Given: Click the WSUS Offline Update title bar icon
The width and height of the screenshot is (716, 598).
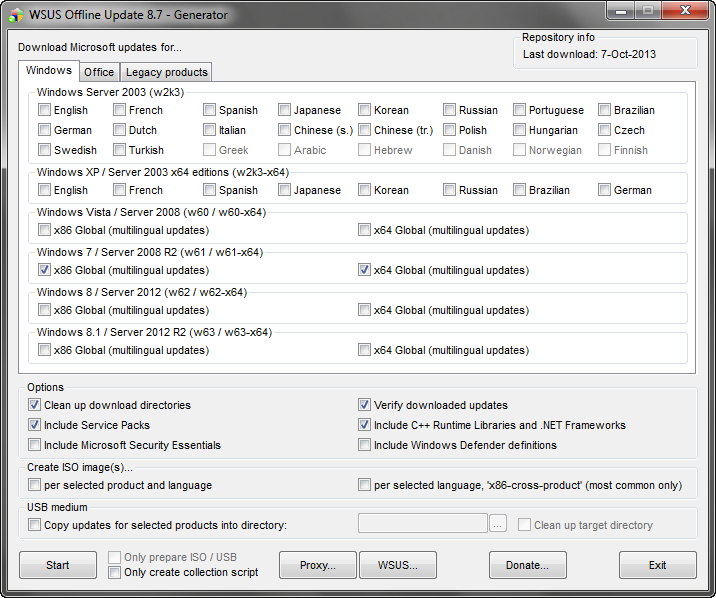Looking at the screenshot, I should click(x=16, y=15).
